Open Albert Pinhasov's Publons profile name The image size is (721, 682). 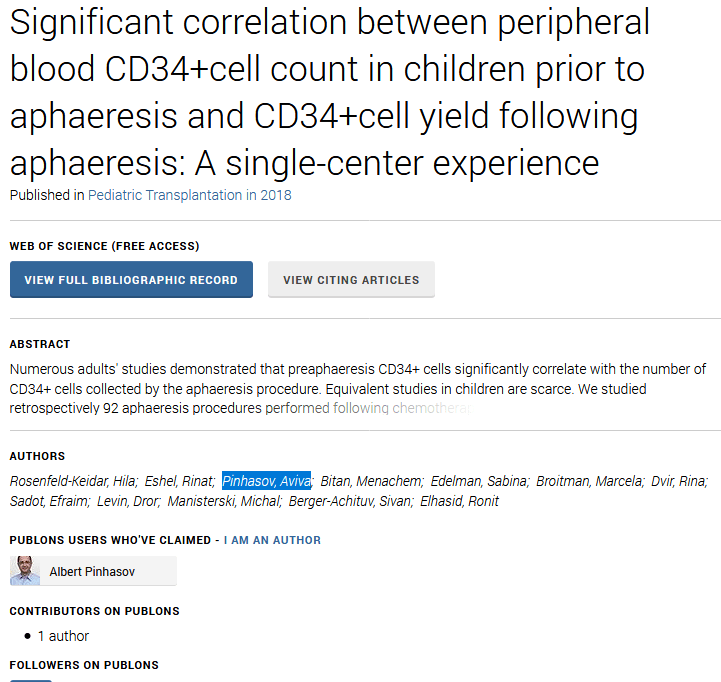tap(92, 572)
